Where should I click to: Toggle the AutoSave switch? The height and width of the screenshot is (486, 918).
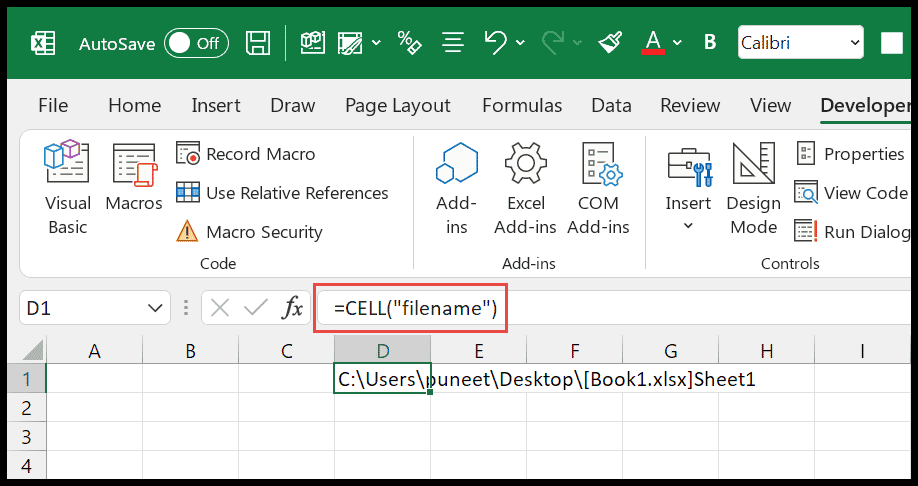pos(196,43)
